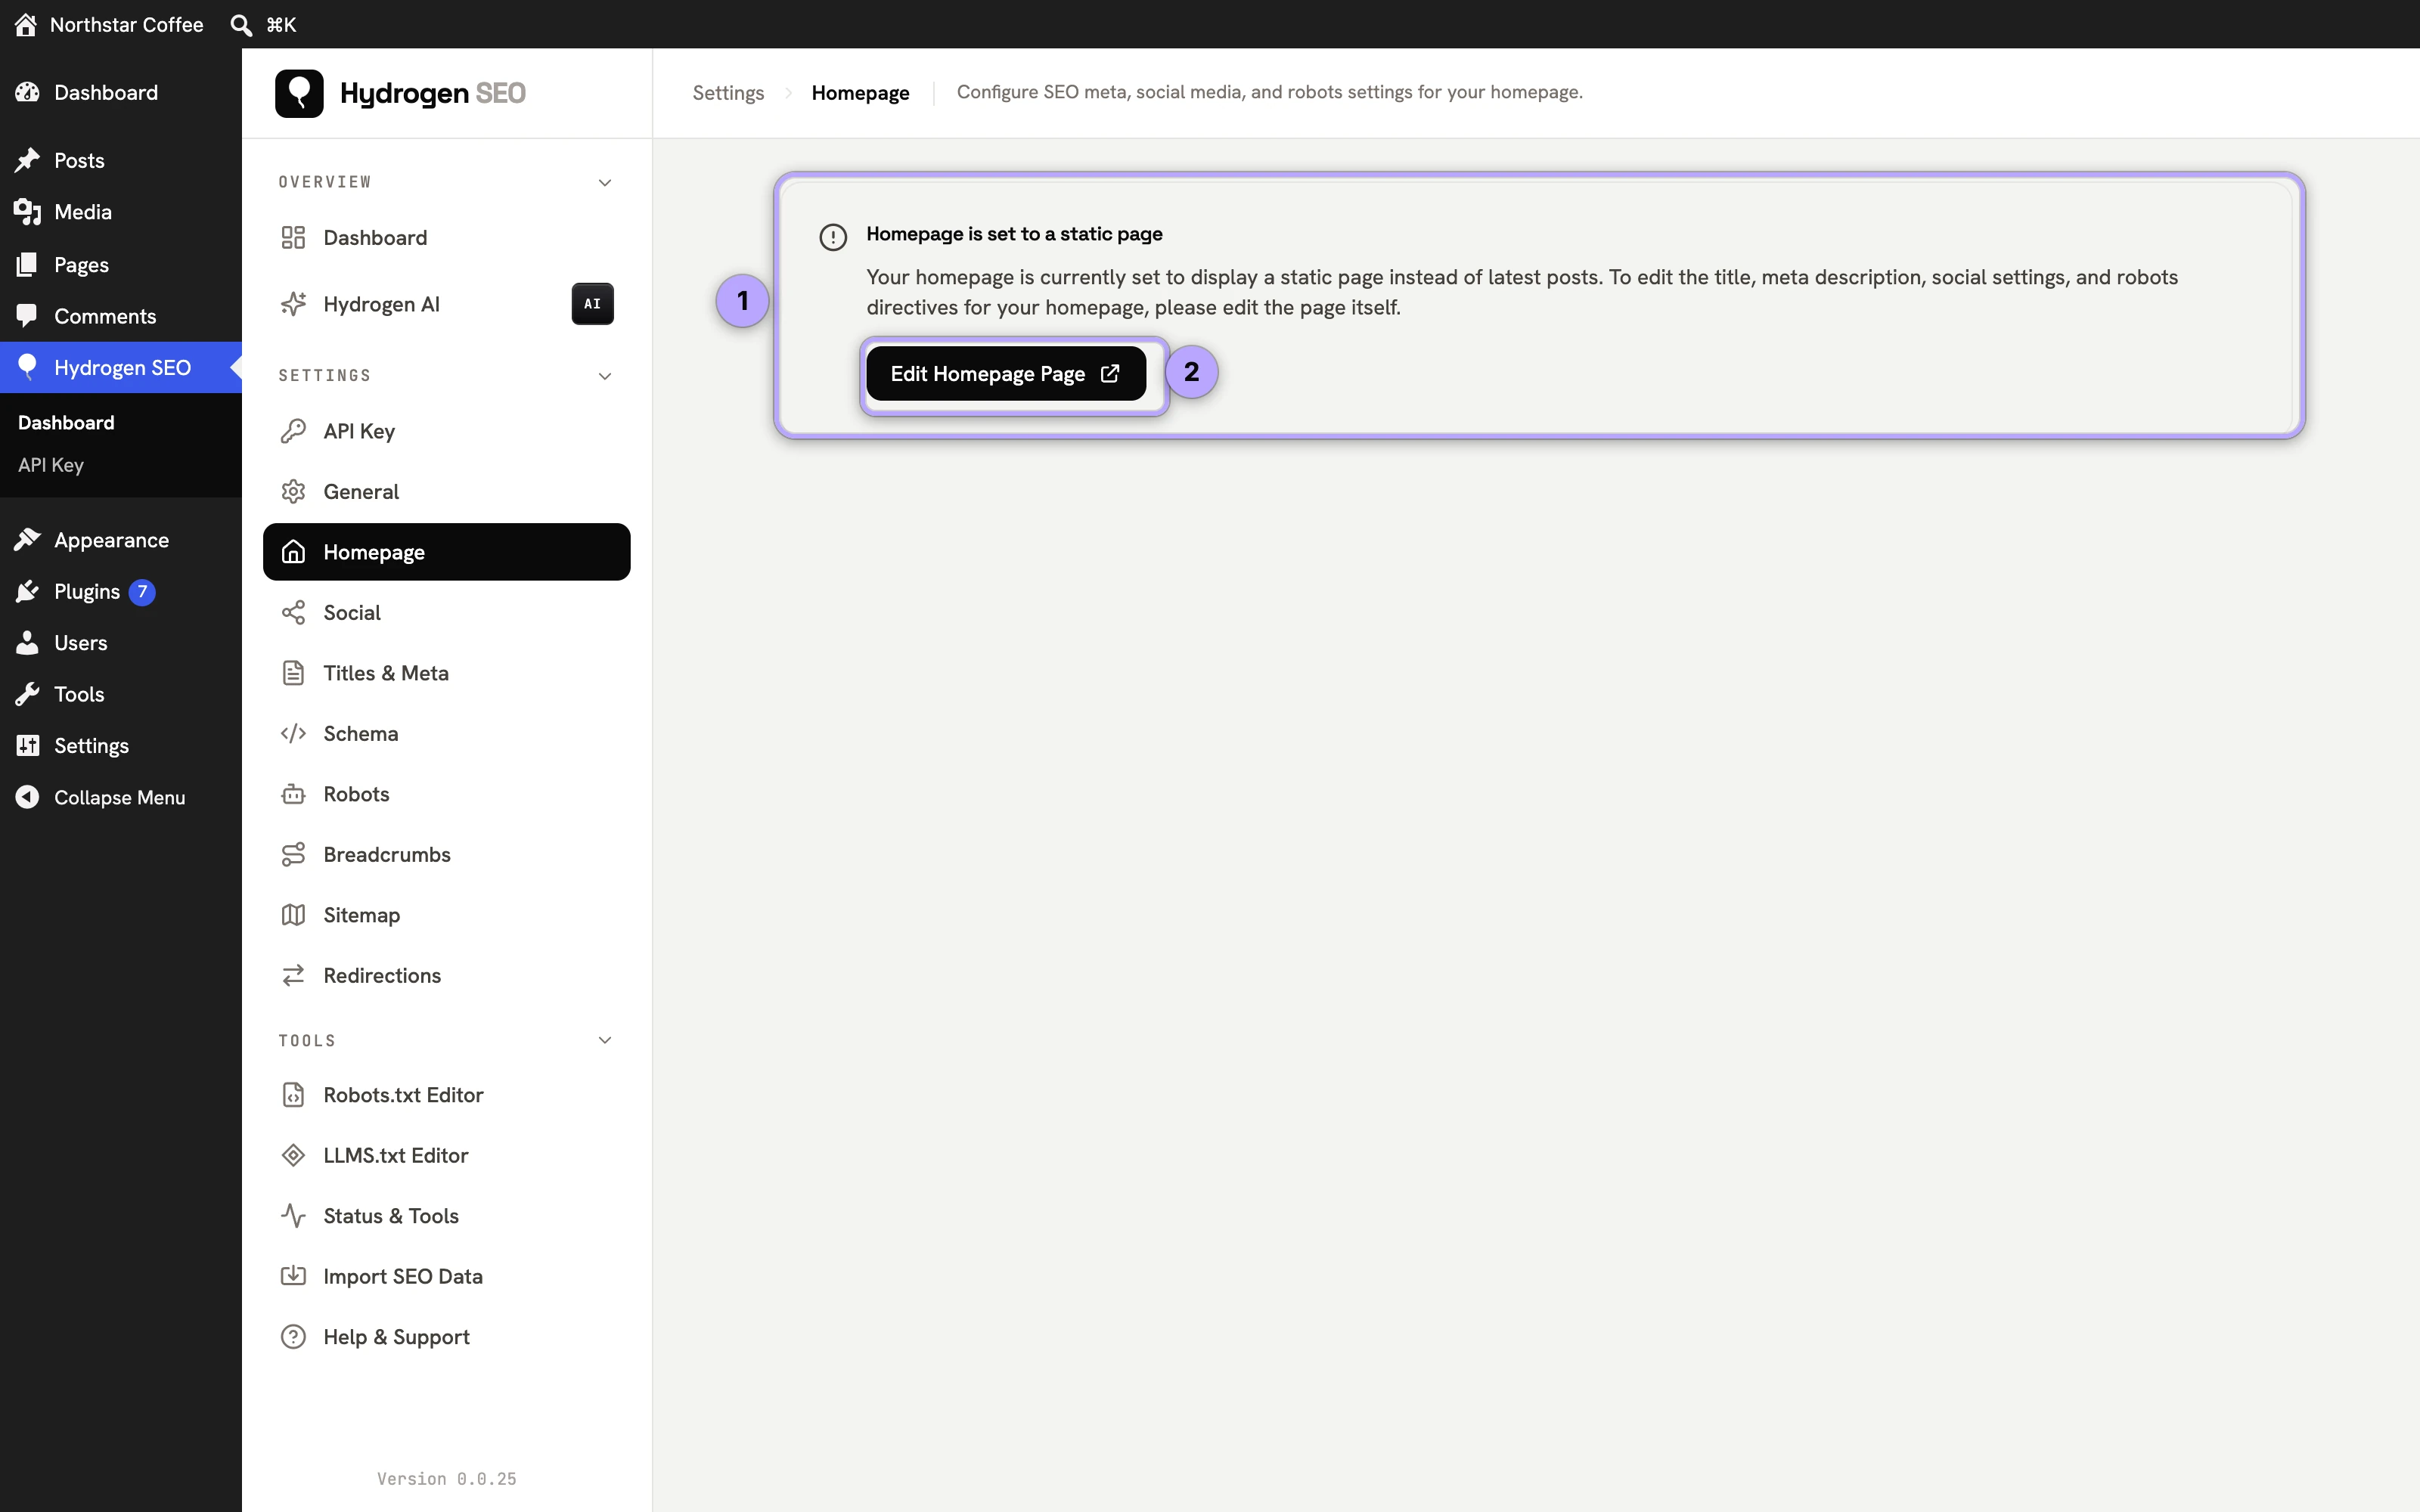Image resolution: width=2420 pixels, height=1512 pixels.
Task: Open WordPress Settings menu item
Action: (121, 746)
